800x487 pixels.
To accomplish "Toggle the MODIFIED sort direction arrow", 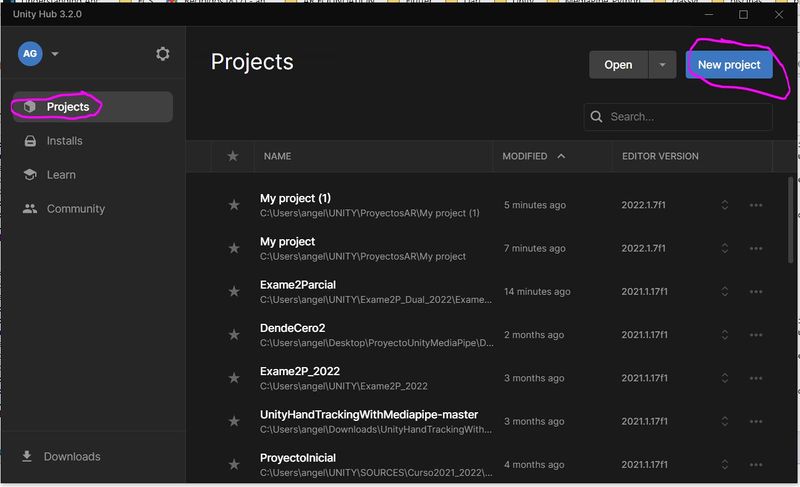I will click(x=561, y=156).
